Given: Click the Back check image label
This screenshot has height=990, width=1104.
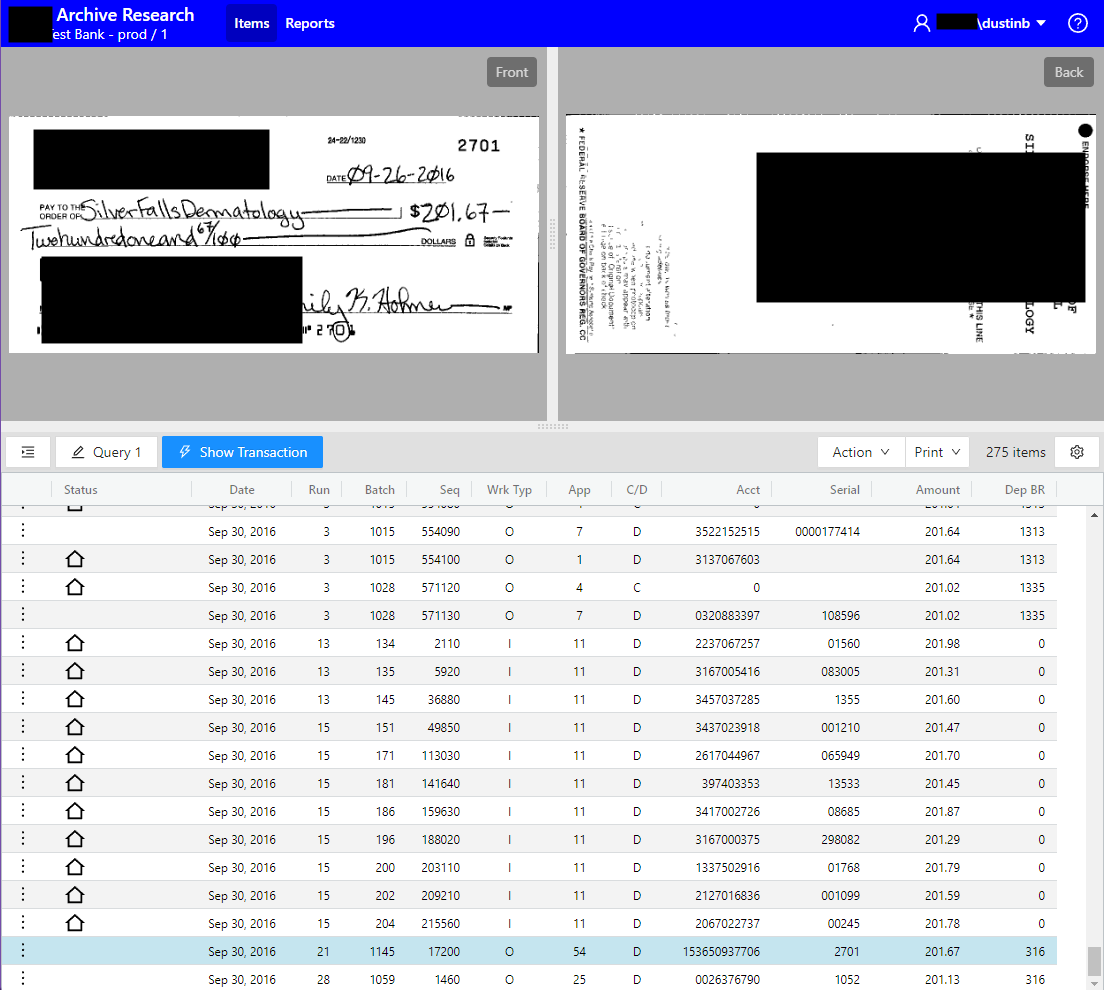Looking at the screenshot, I should [x=1068, y=72].
